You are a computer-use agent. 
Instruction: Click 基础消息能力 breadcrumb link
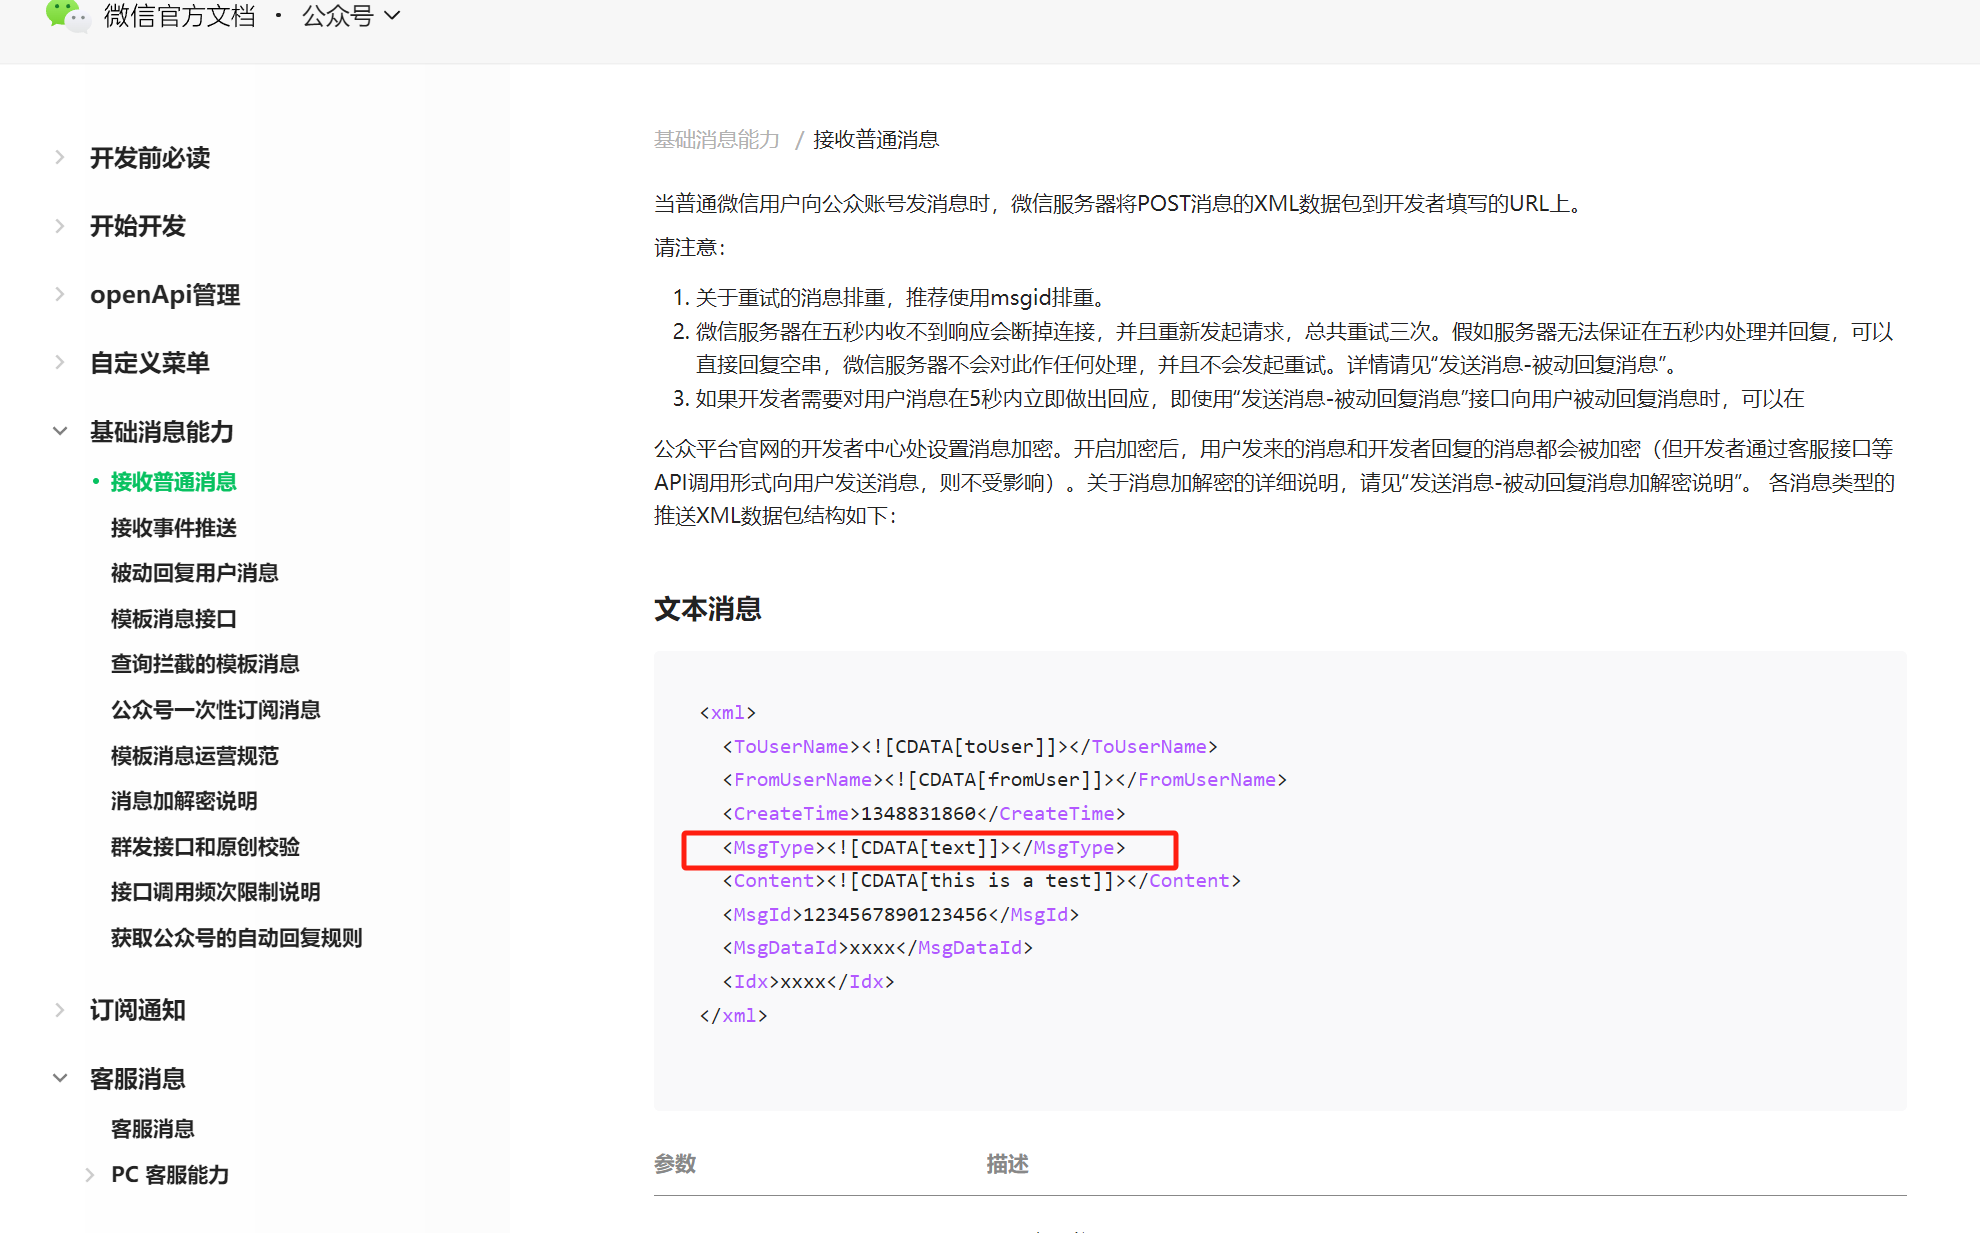[716, 140]
